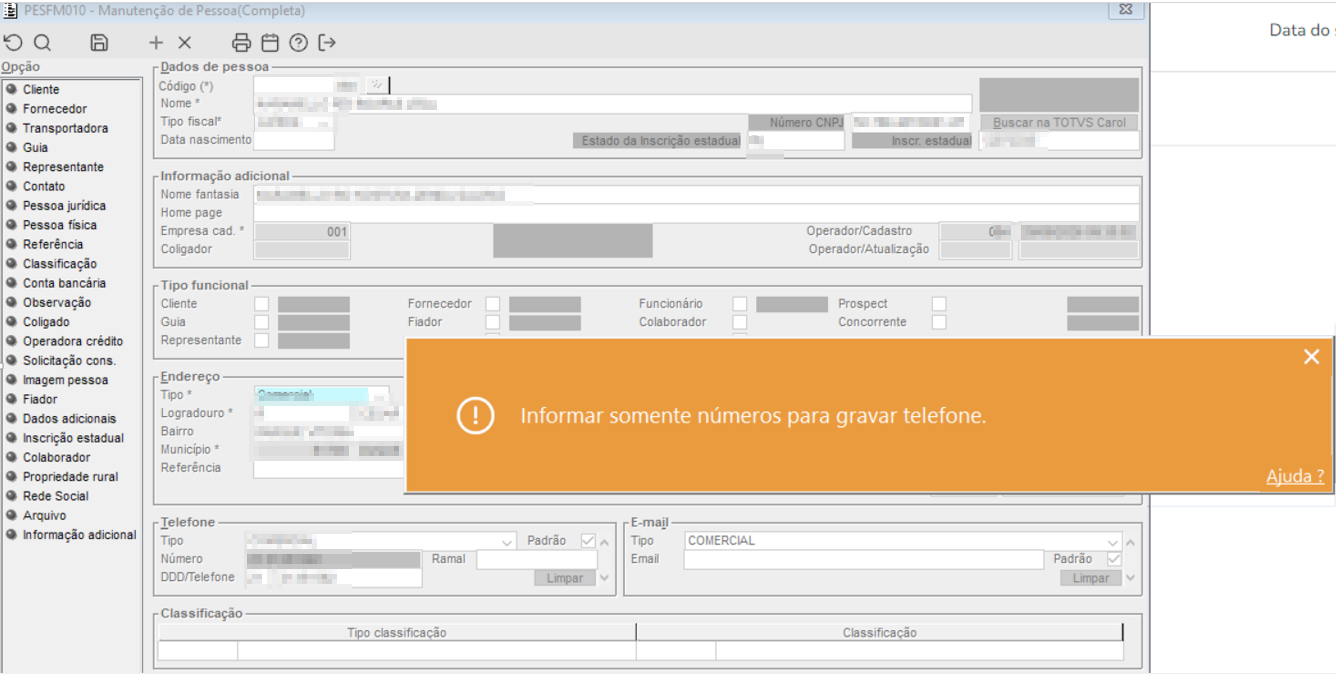Tick the Funcionário checkbox

739,304
